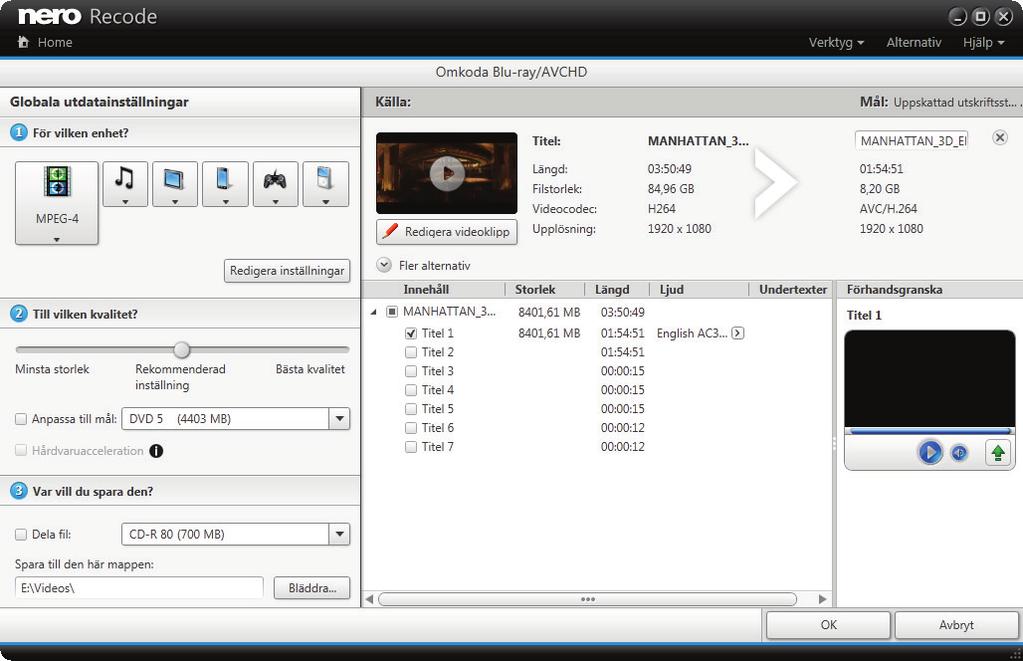Open MPEG-4 profile dropdown arrow

[57, 239]
